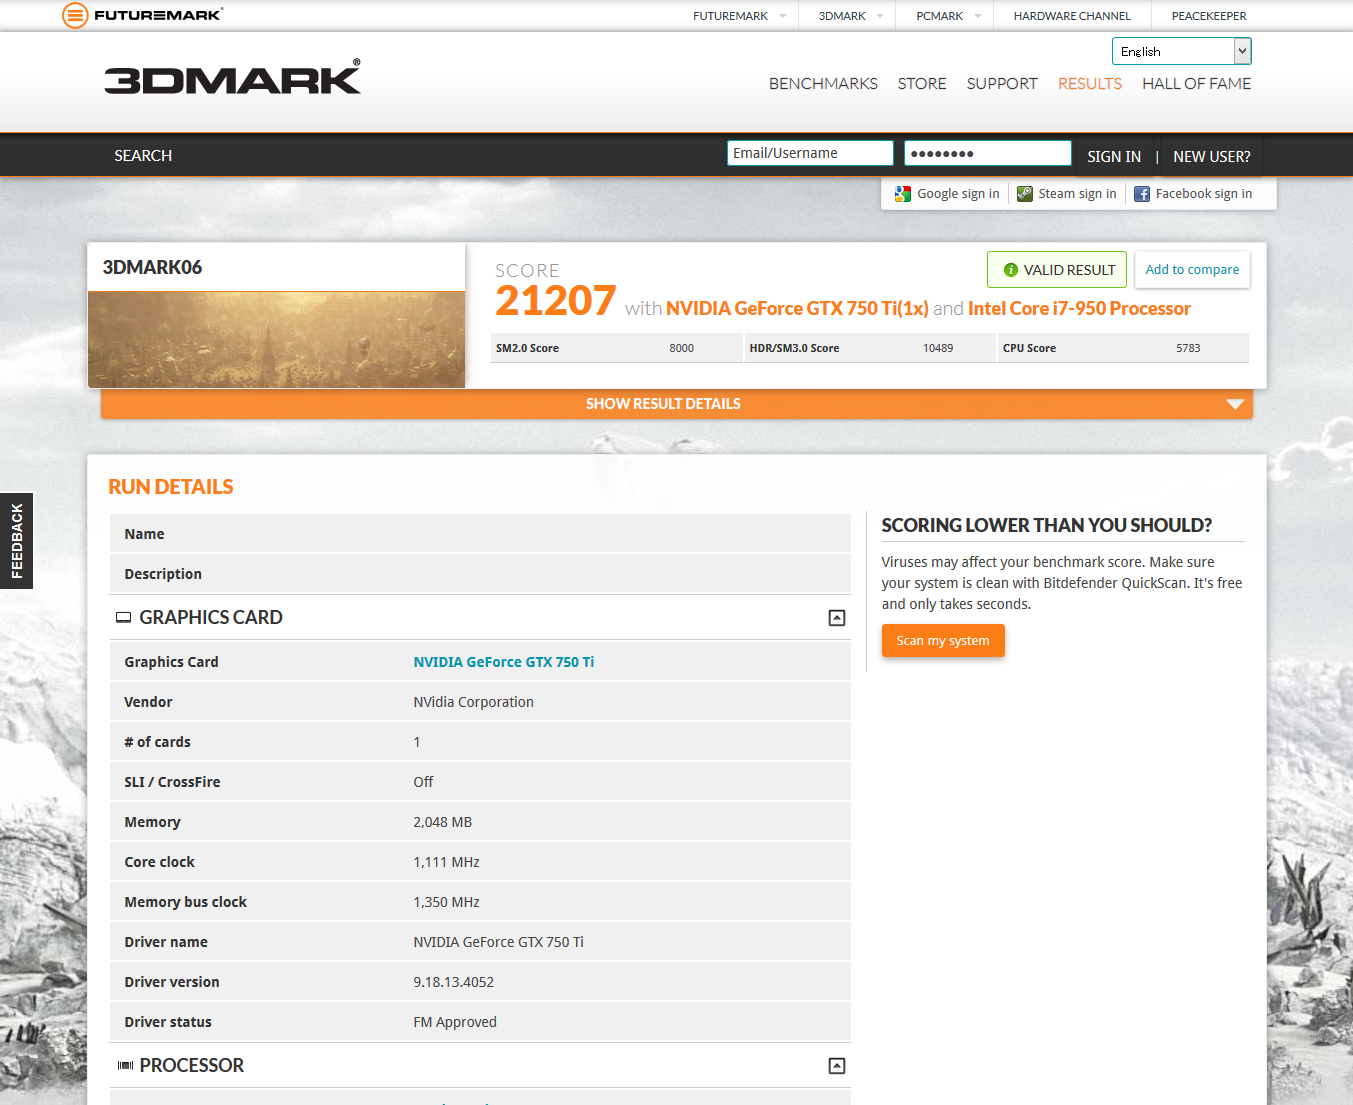
Task: Open the NVIDIA GeForce GTX 750 Ti(1x) score link
Action: 797,309
